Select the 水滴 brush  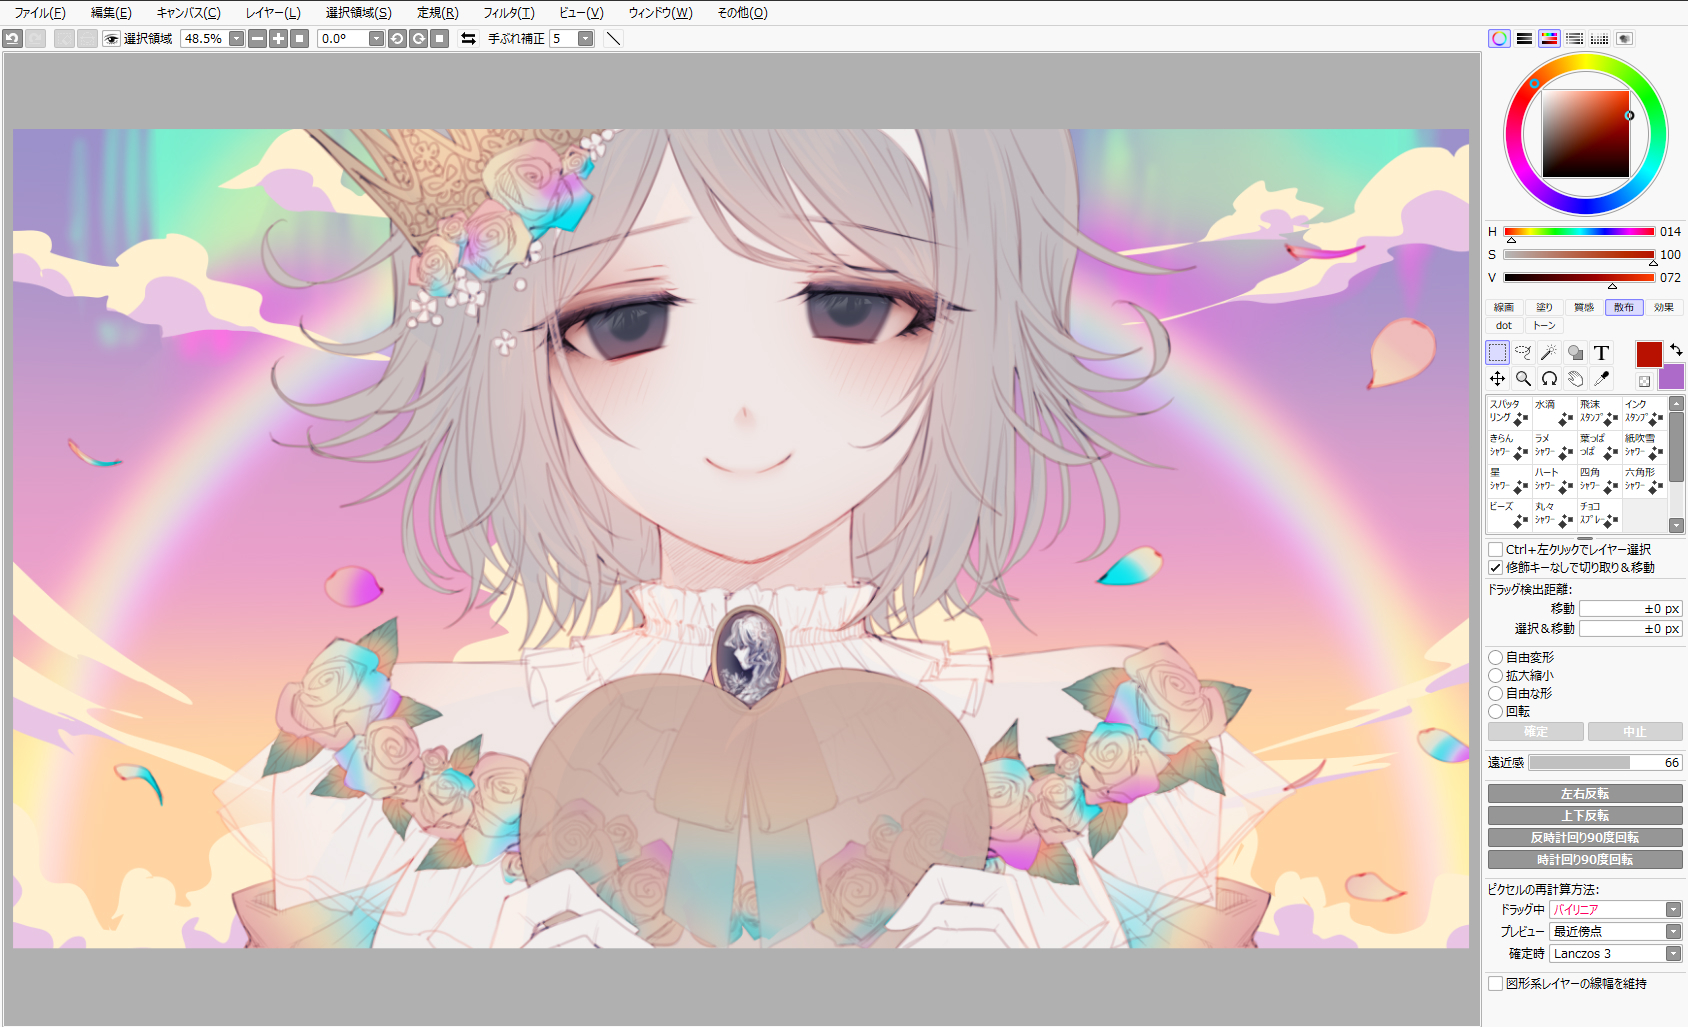(x=1554, y=411)
